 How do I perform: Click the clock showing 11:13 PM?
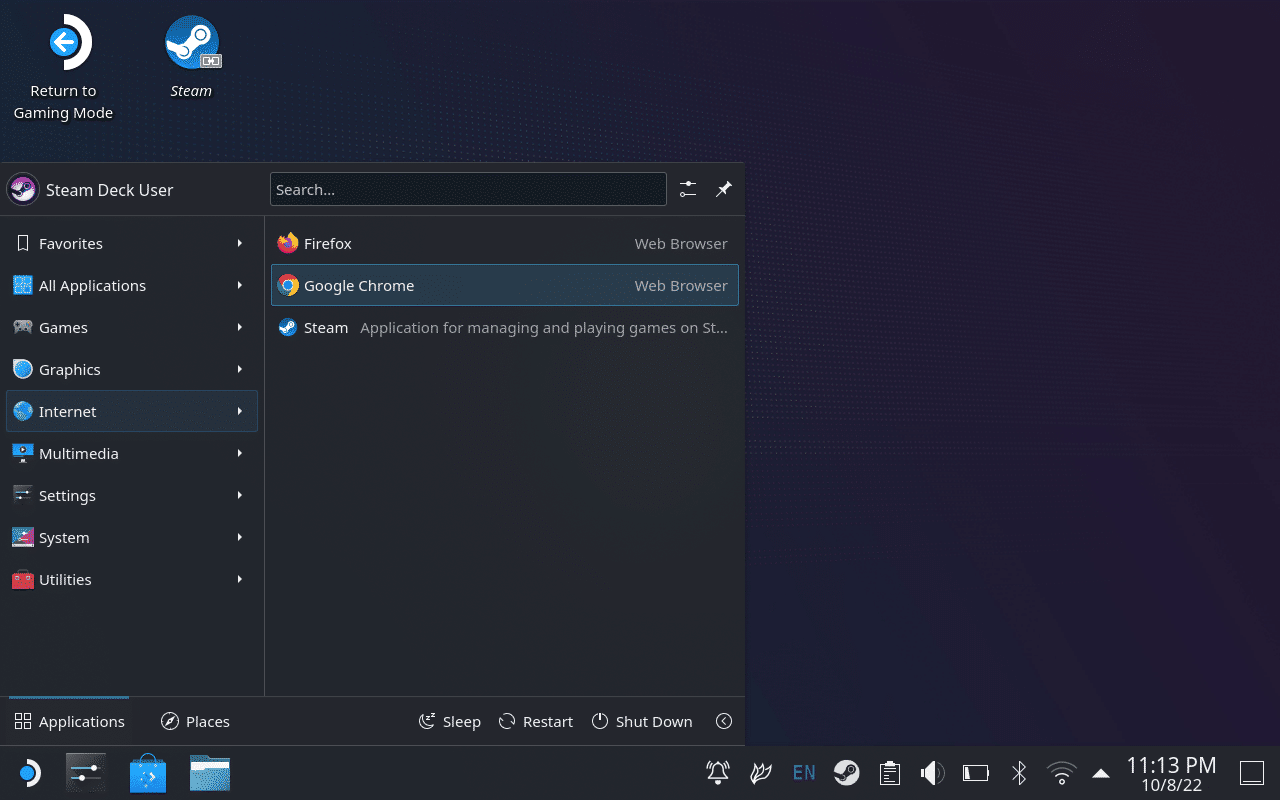coord(1172,773)
